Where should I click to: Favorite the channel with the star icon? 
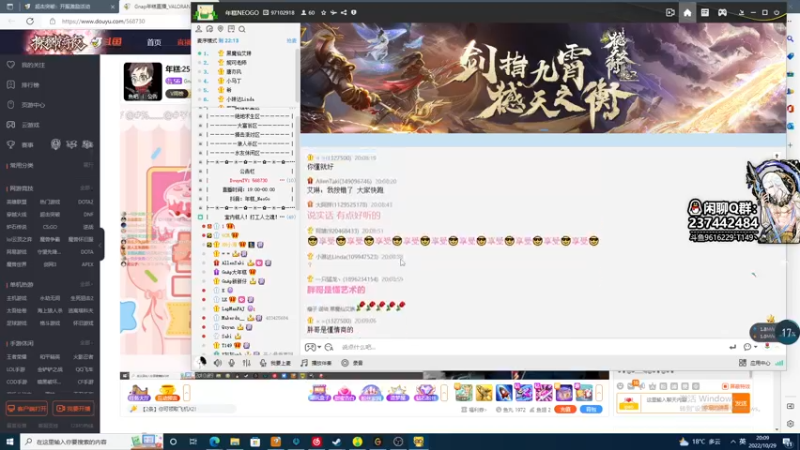click(x=323, y=13)
